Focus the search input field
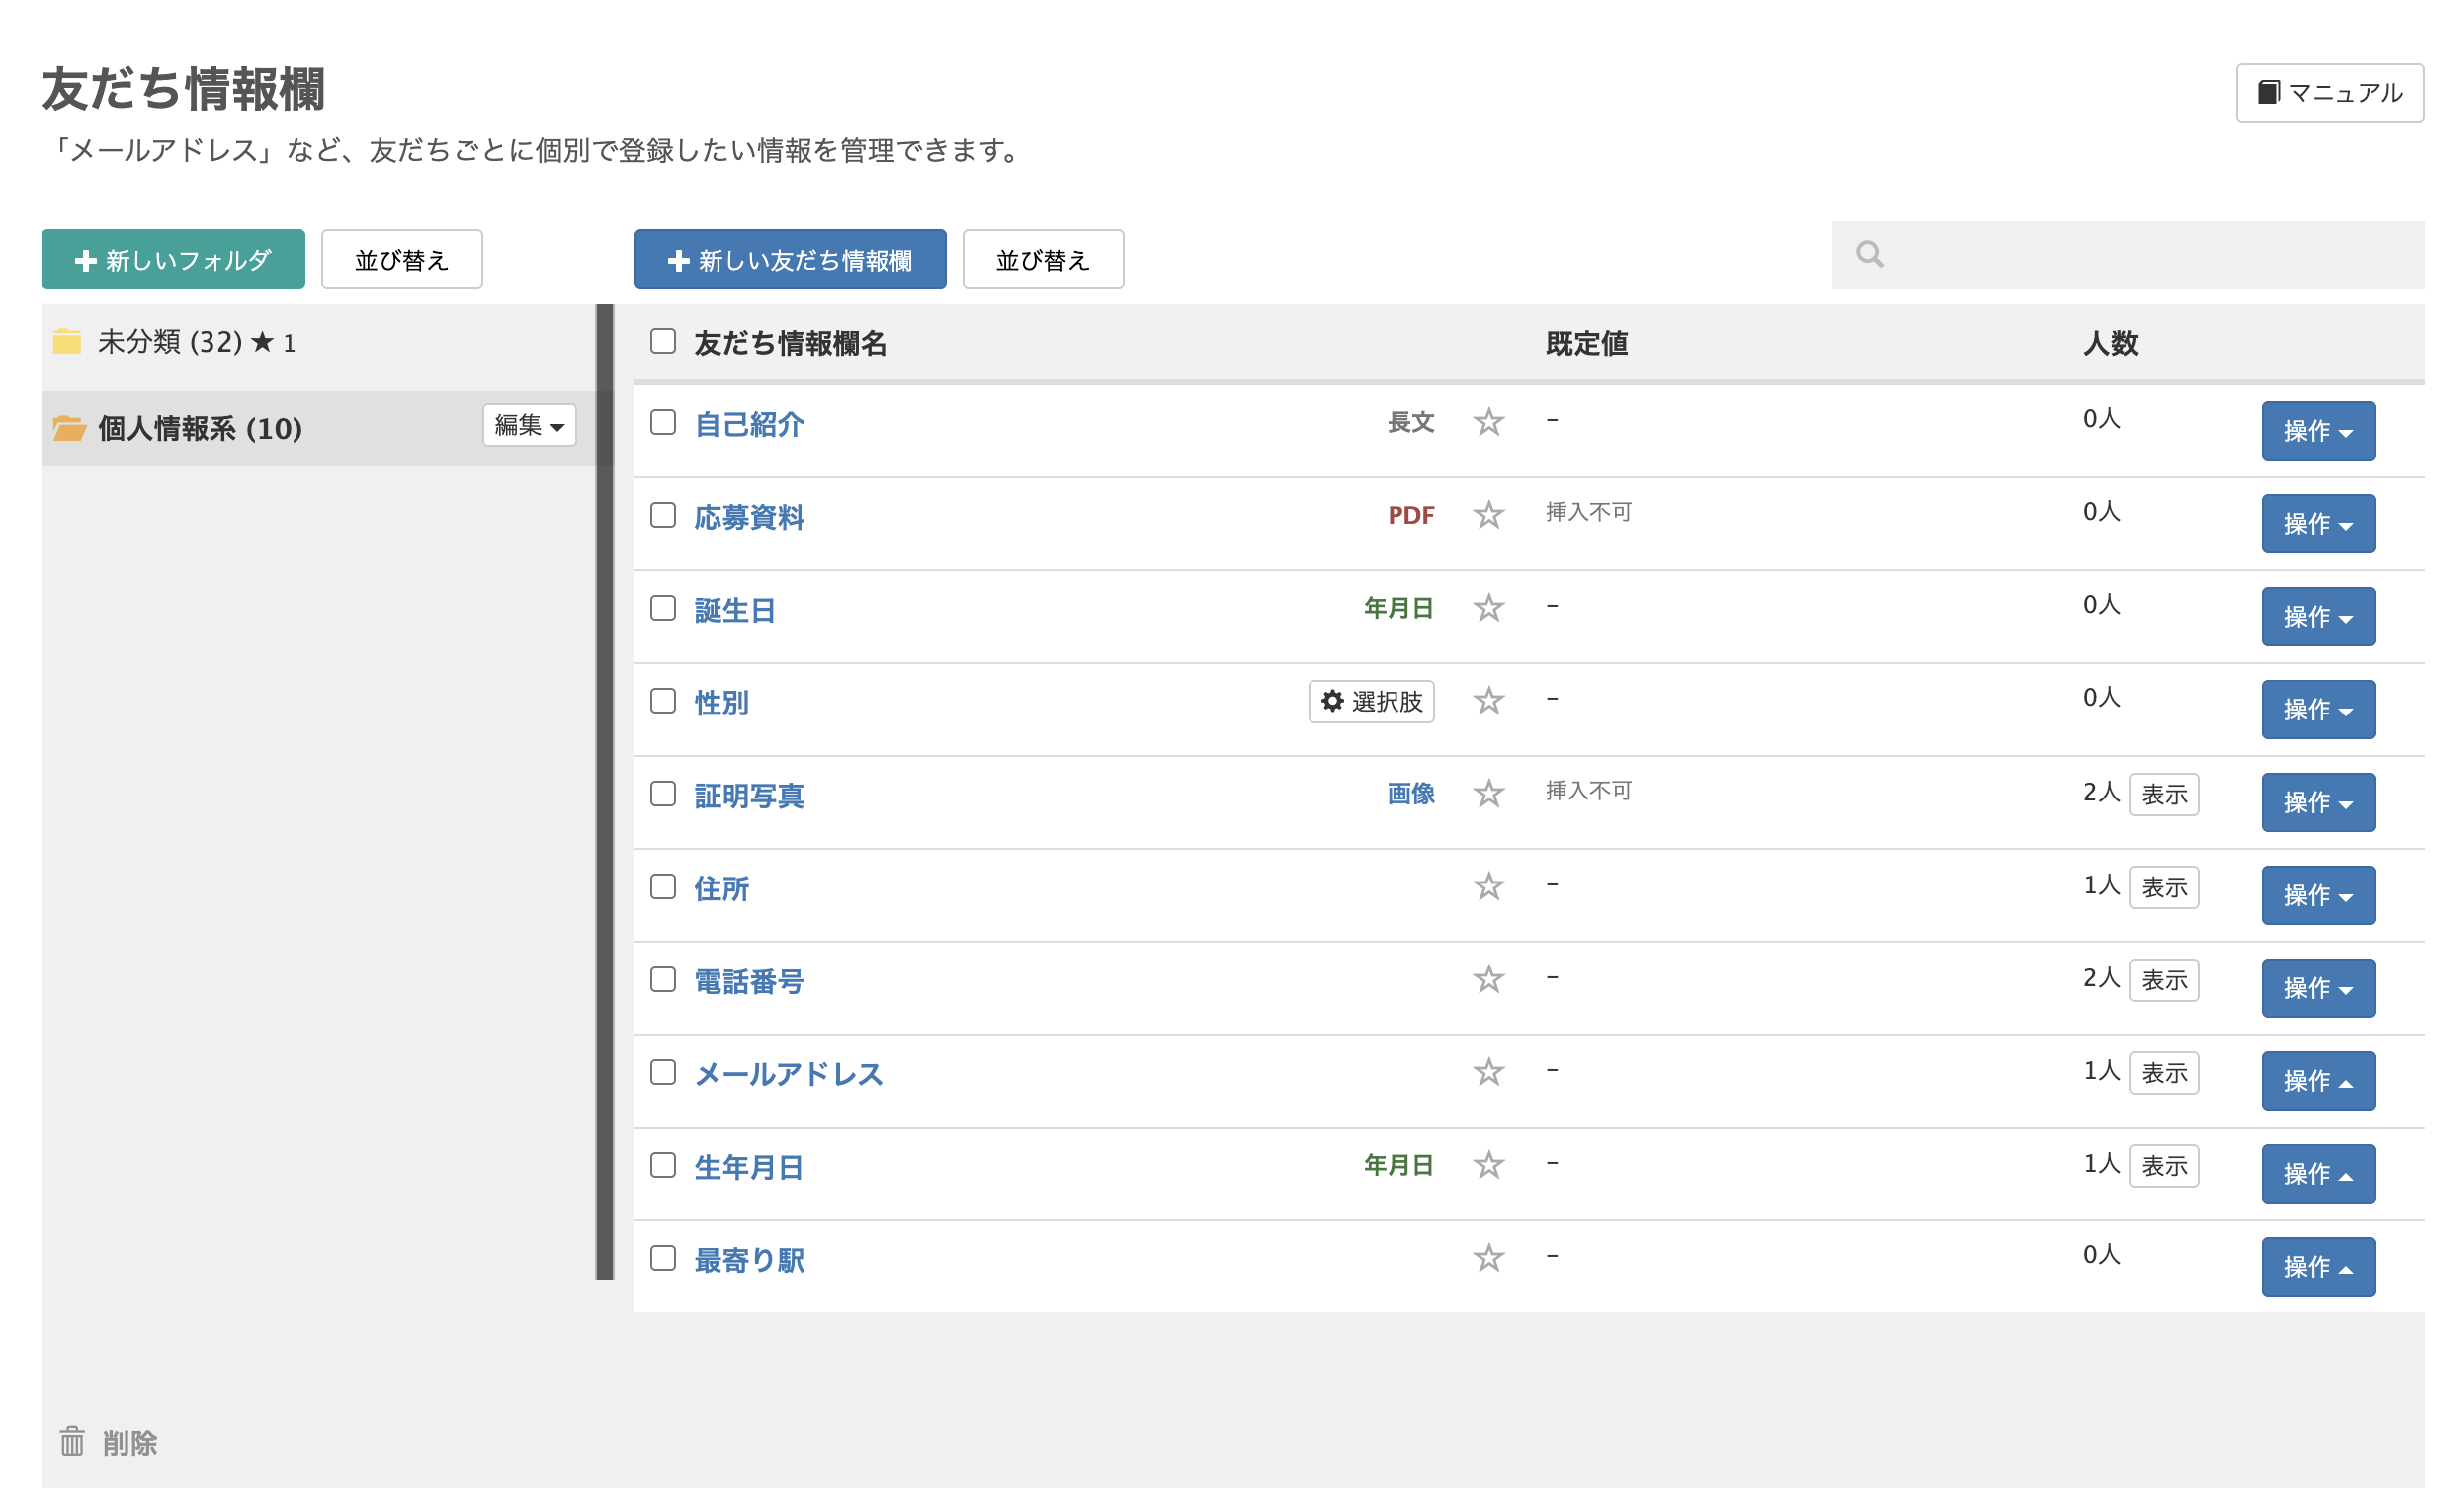This screenshot has height=1512, width=2453. pyautogui.click(x=2150, y=255)
